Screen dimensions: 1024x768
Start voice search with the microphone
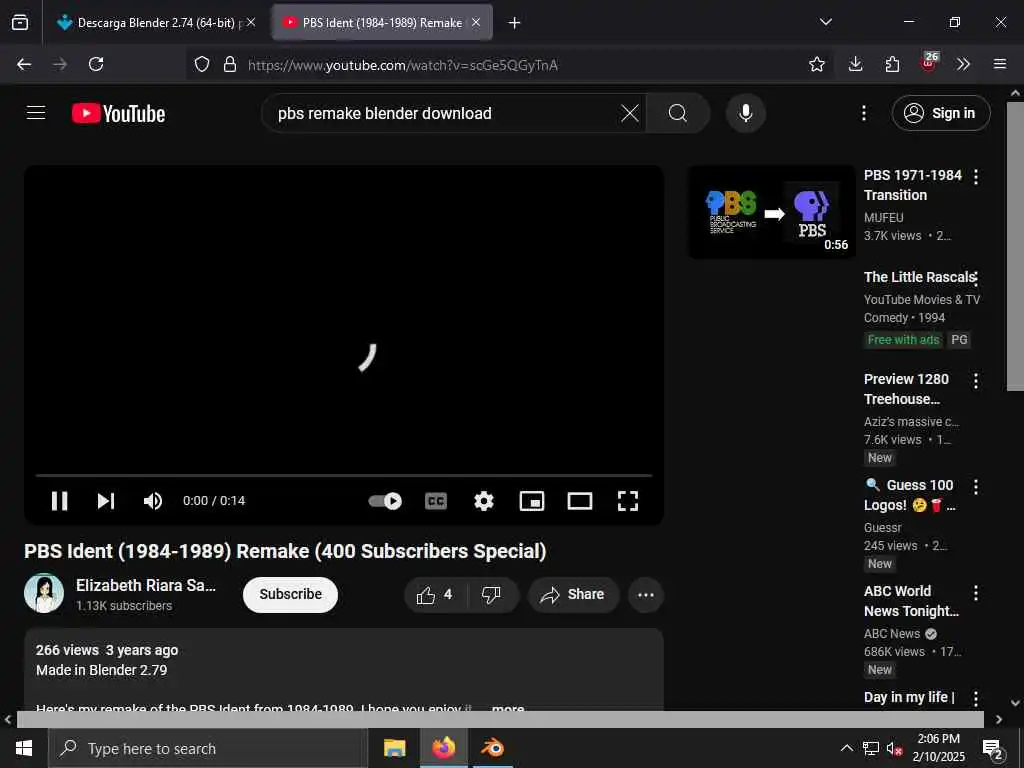tap(746, 113)
